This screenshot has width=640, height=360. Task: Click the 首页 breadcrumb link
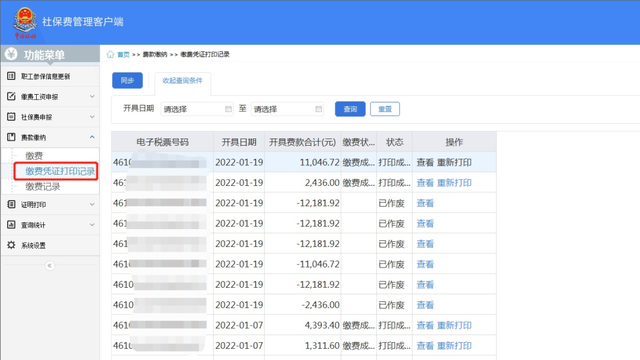(123, 55)
